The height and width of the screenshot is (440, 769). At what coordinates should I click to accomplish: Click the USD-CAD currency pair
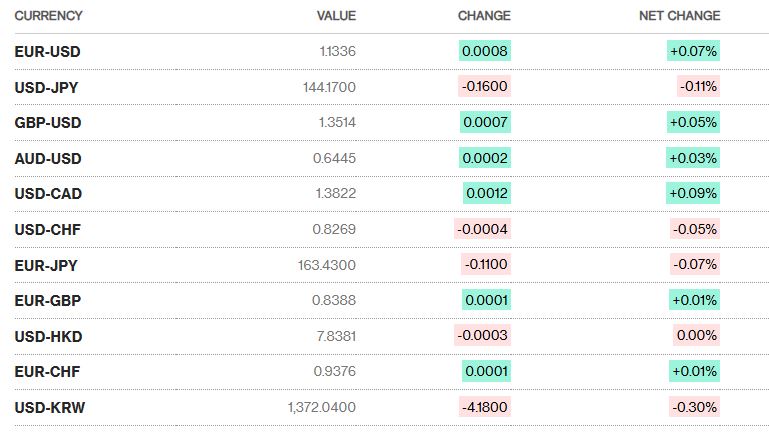47,194
